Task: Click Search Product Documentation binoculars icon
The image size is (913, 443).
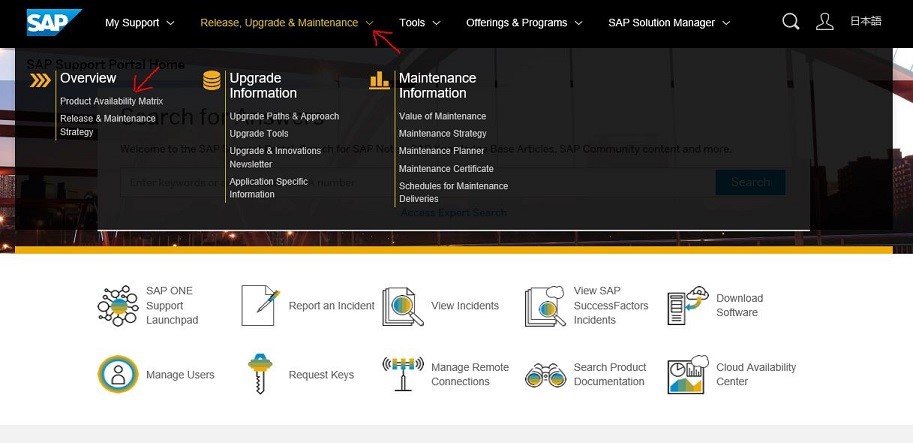Action: pos(545,375)
